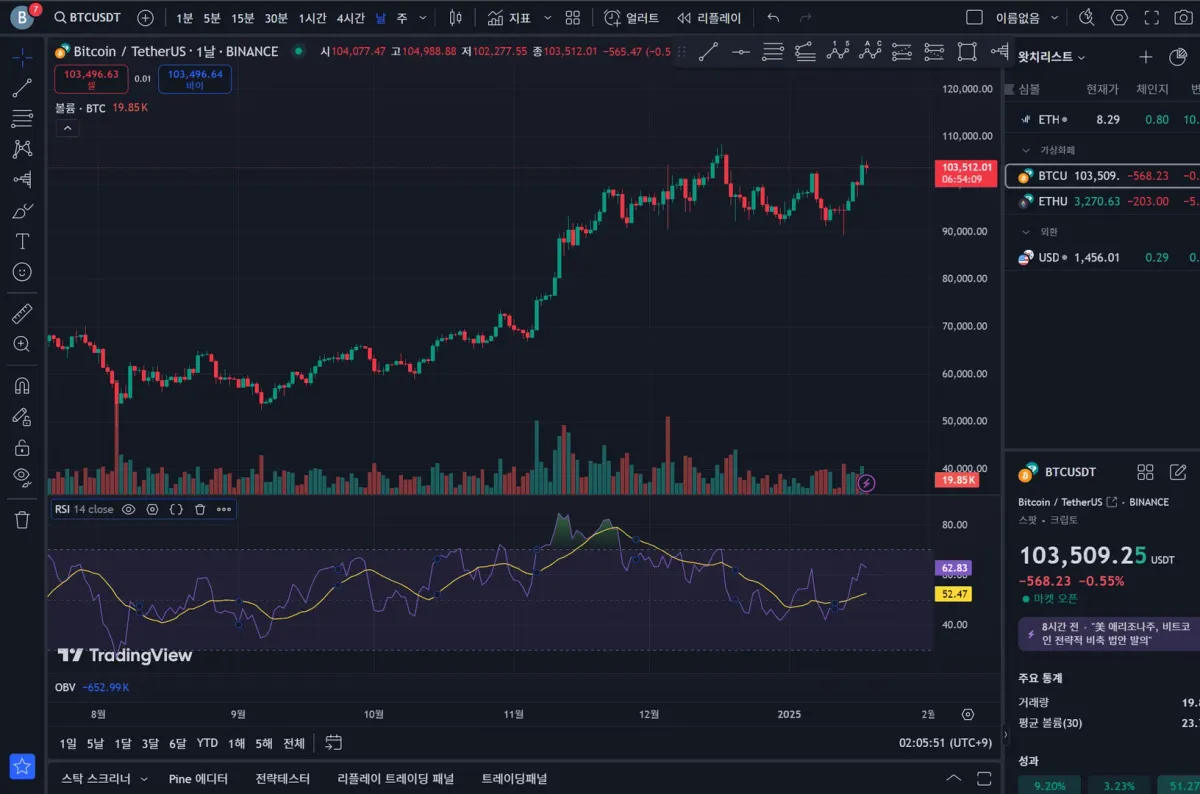Set date range to YTD
1200x794 pixels.
(x=207, y=743)
